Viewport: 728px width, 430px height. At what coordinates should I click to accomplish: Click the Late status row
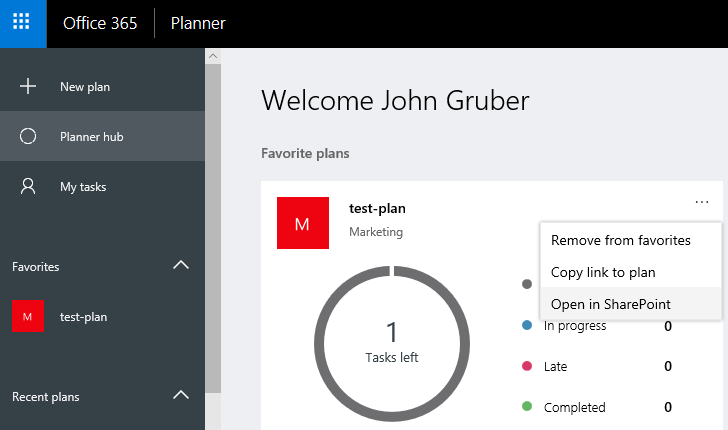click(597, 366)
